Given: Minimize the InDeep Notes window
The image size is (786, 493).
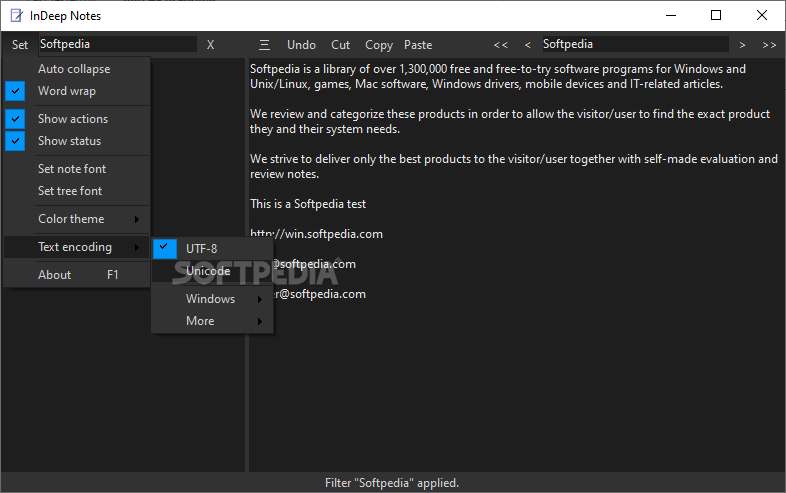Looking at the screenshot, I should coord(671,16).
